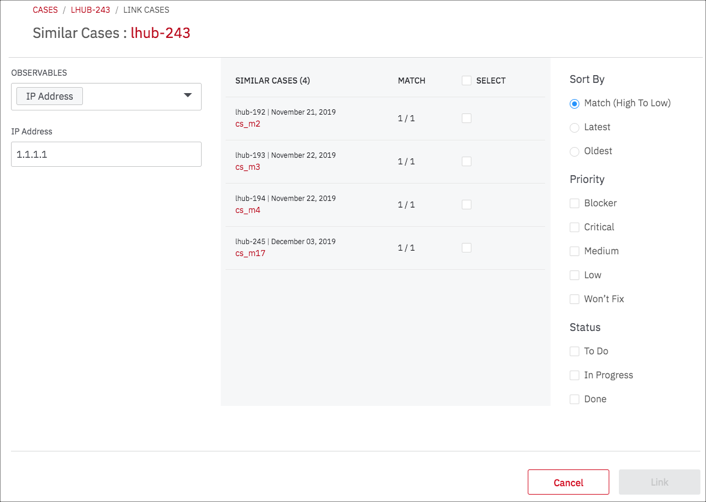The image size is (706, 502).
Task: Click 'lhub-245 | December 03, 2019' text
Action: [x=285, y=242]
